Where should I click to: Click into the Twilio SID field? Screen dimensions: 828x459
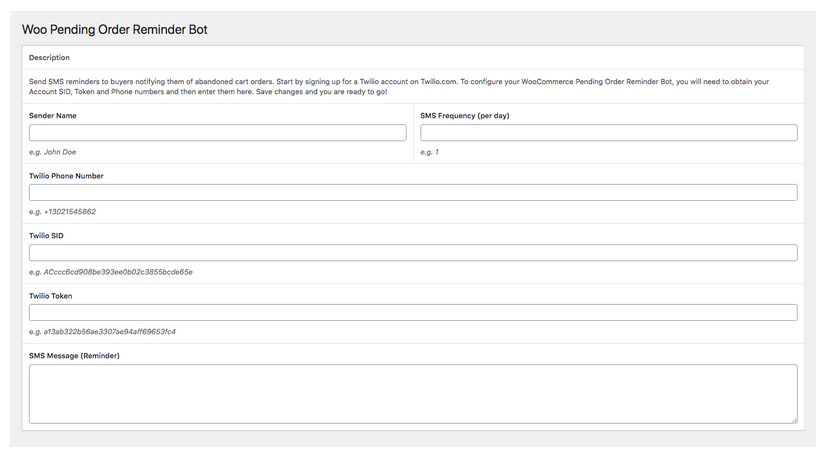click(413, 252)
